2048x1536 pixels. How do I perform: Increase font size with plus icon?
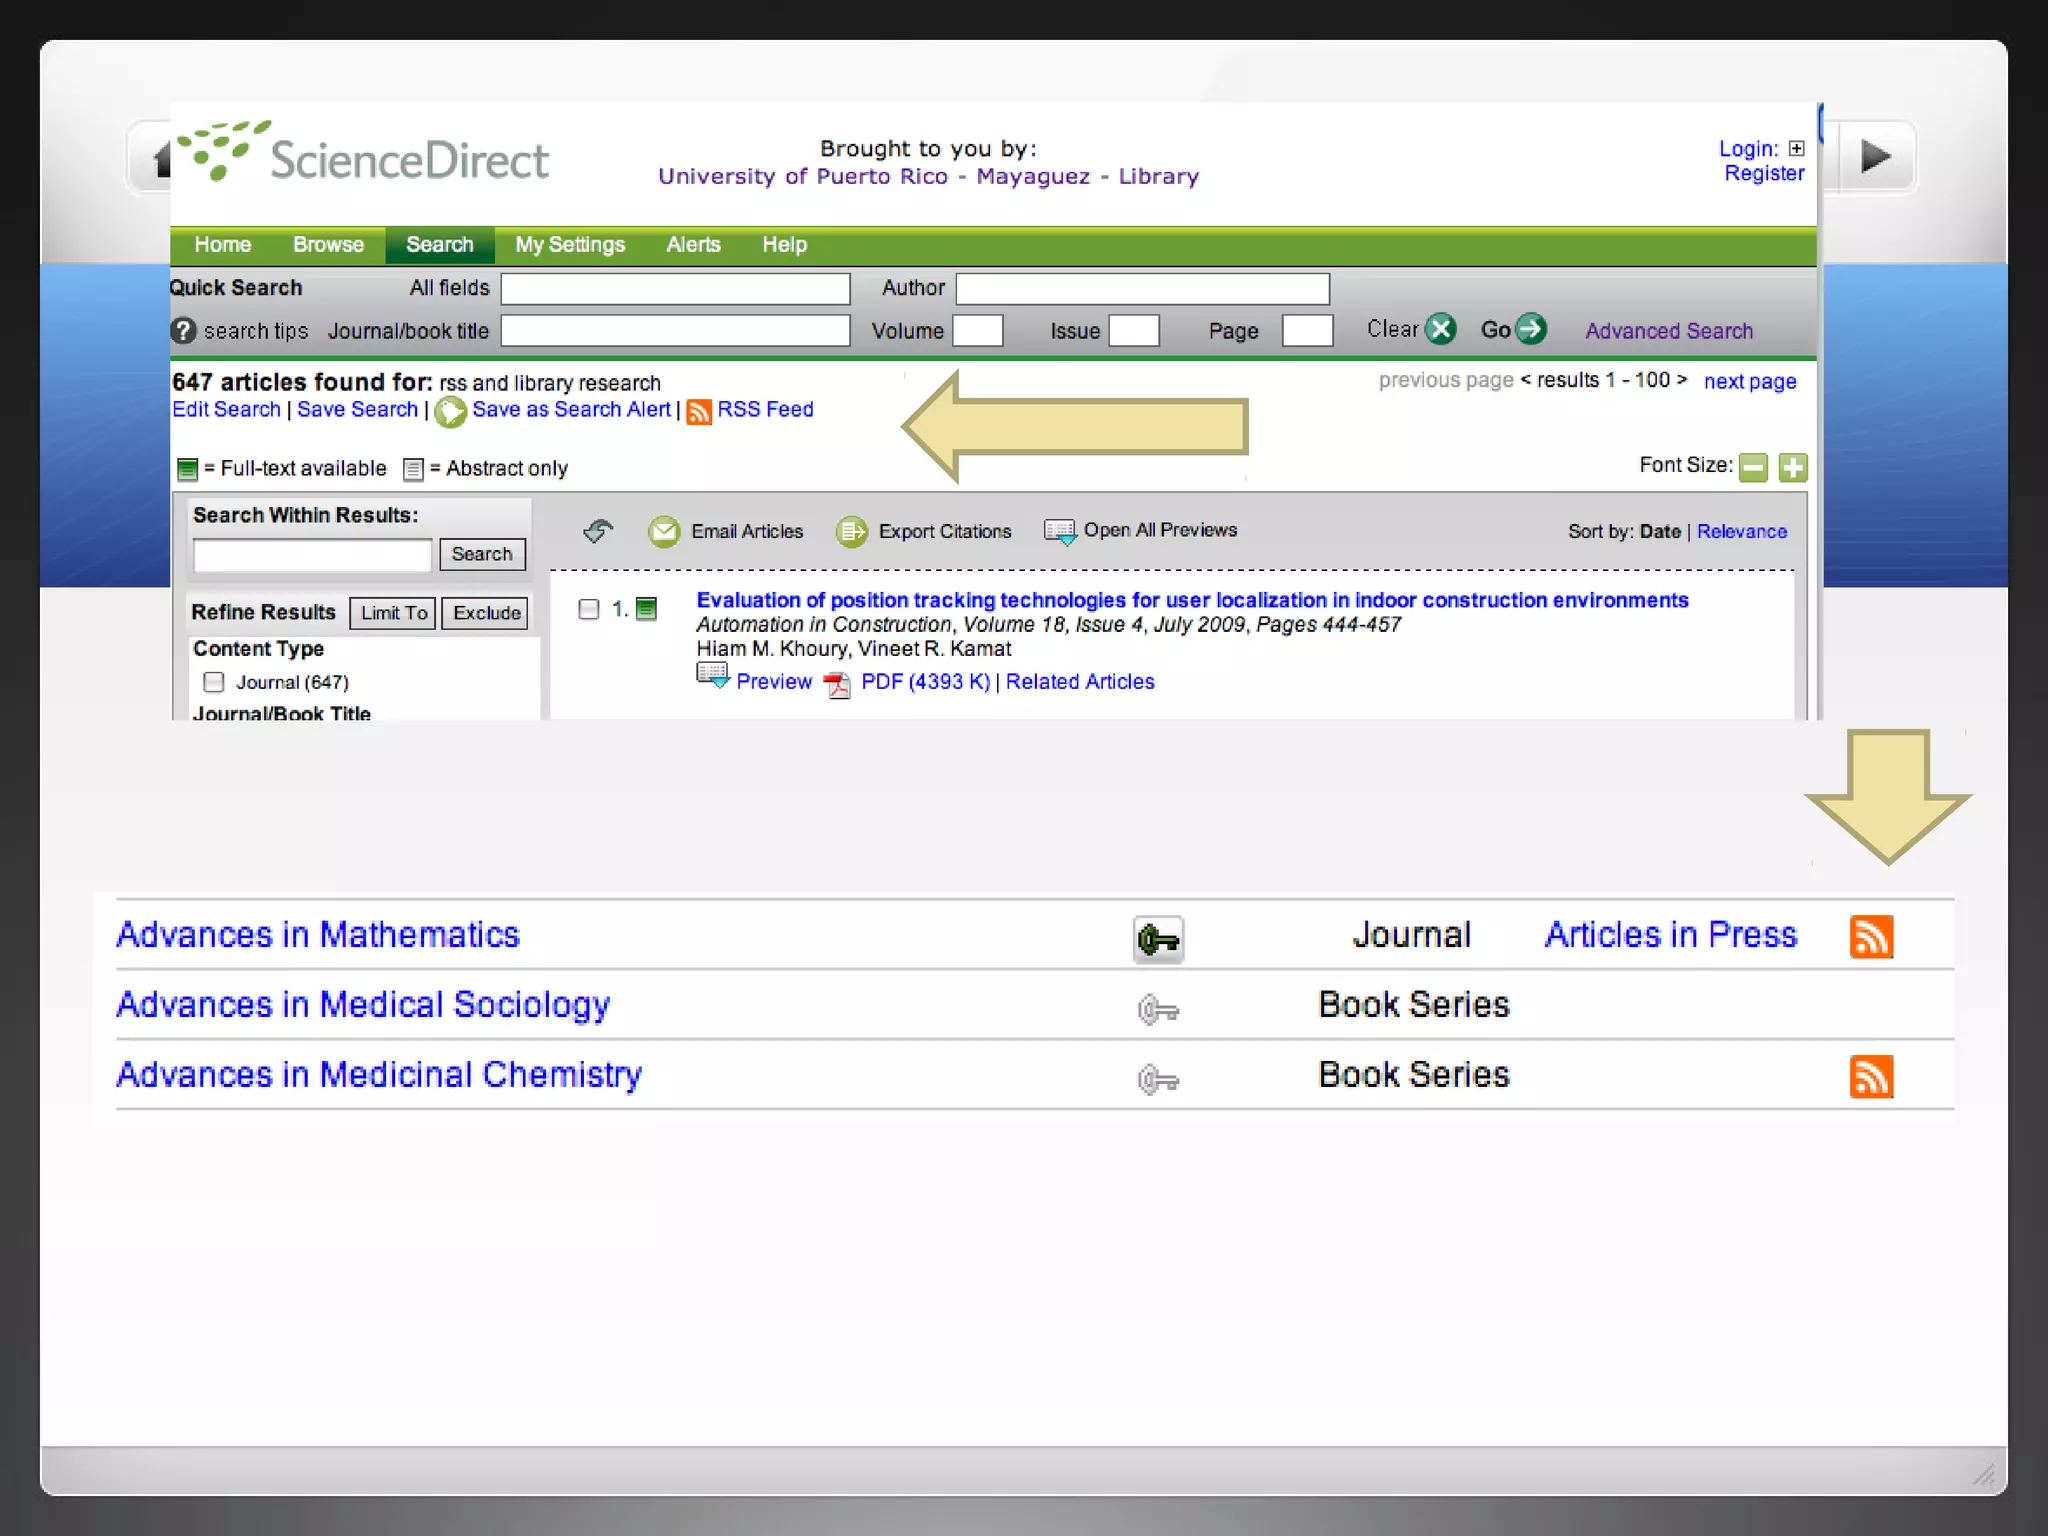[x=1793, y=467]
